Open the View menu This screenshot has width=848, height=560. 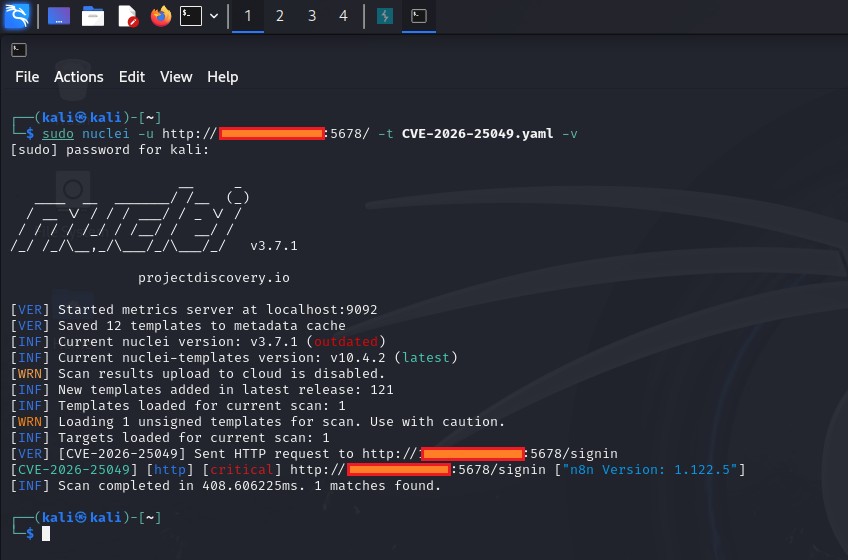point(176,77)
